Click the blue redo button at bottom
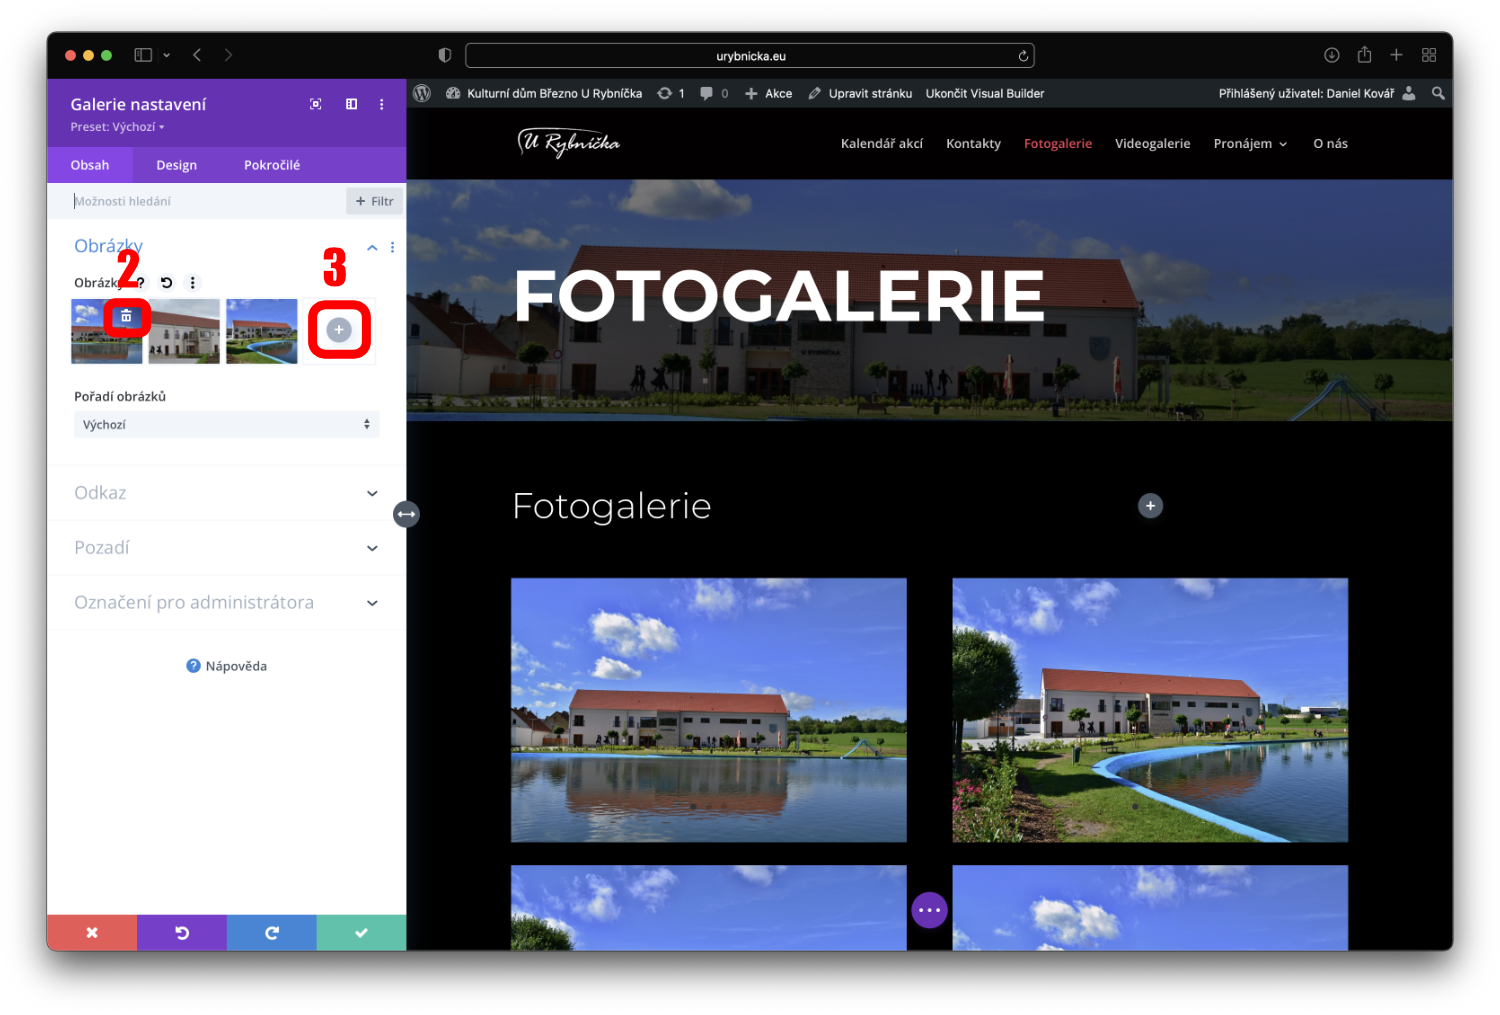The height and width of the screenshot is (1015, 1500). coord(271,933)
